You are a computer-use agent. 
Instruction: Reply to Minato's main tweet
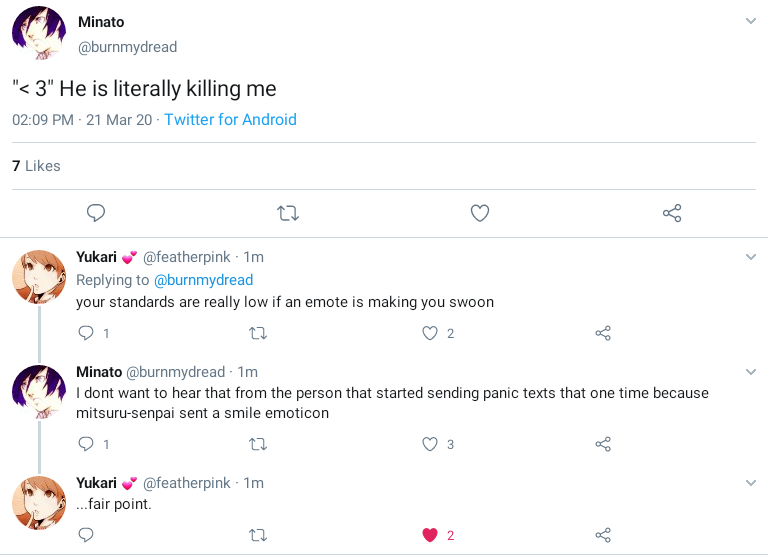pos(96,213)
